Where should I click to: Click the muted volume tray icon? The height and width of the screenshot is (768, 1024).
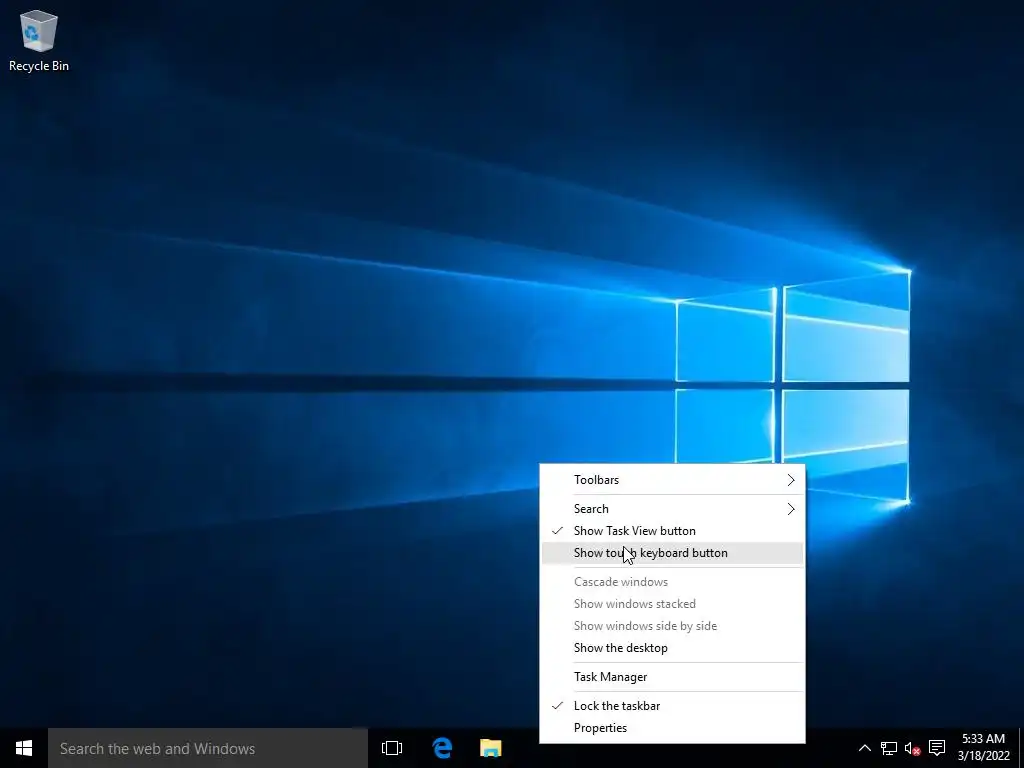coord(912,748)
